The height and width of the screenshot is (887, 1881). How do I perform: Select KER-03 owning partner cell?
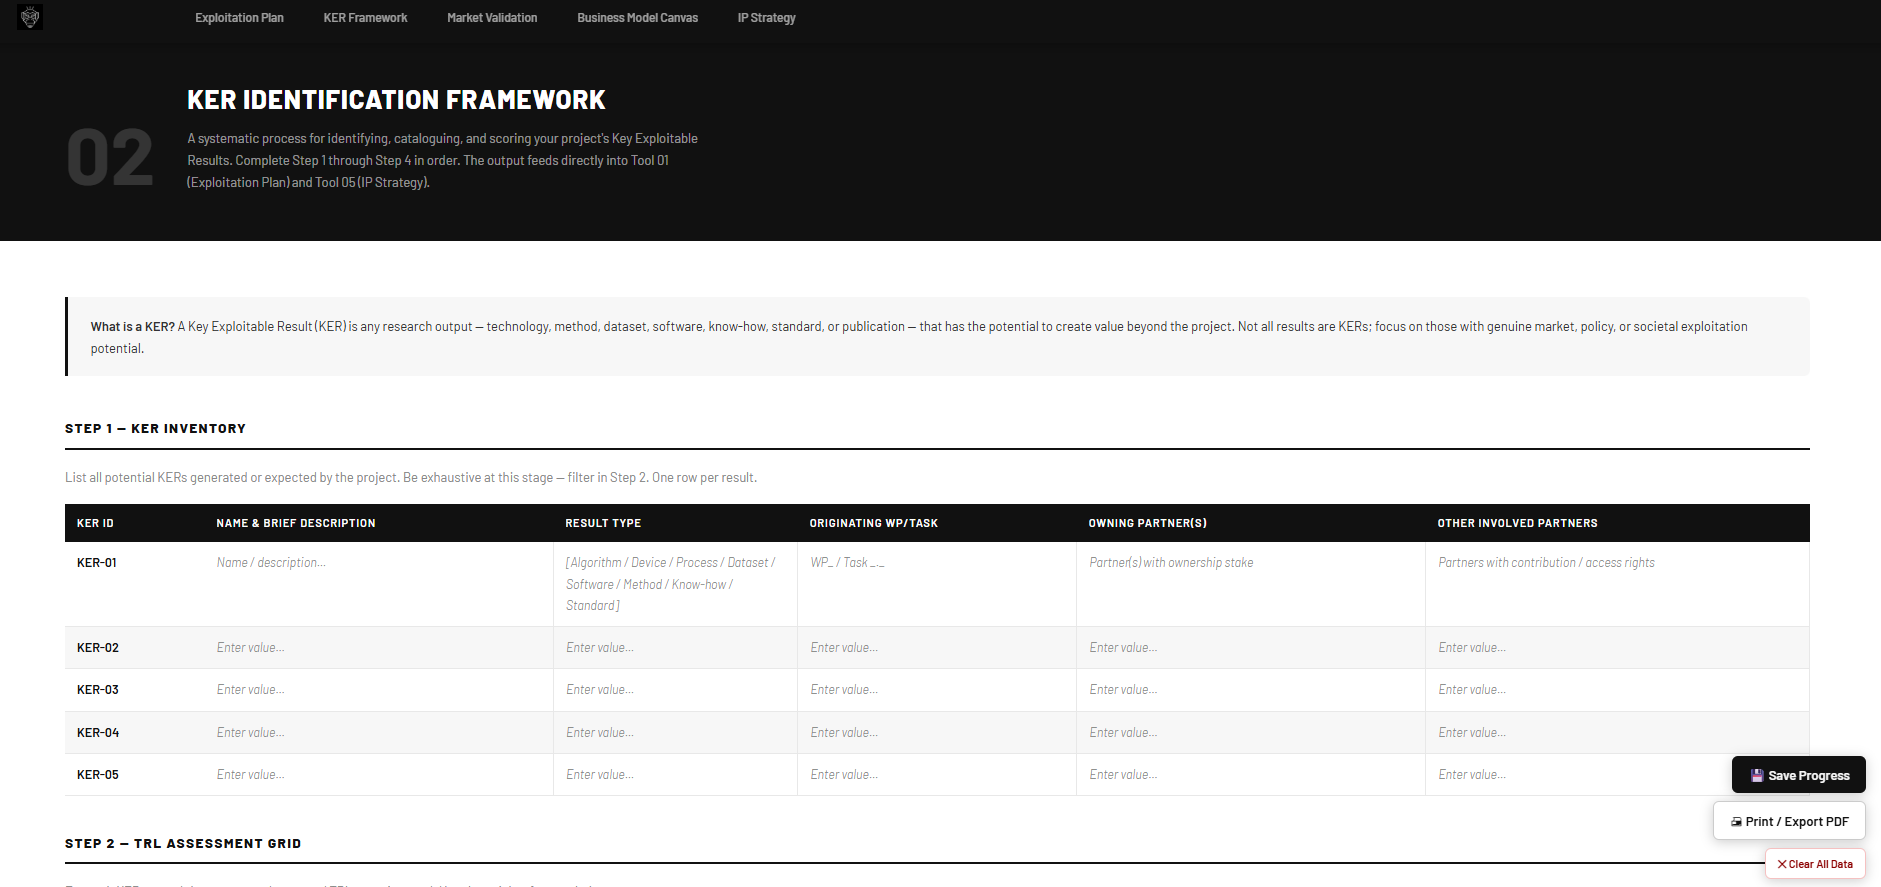click(1251, 690)
